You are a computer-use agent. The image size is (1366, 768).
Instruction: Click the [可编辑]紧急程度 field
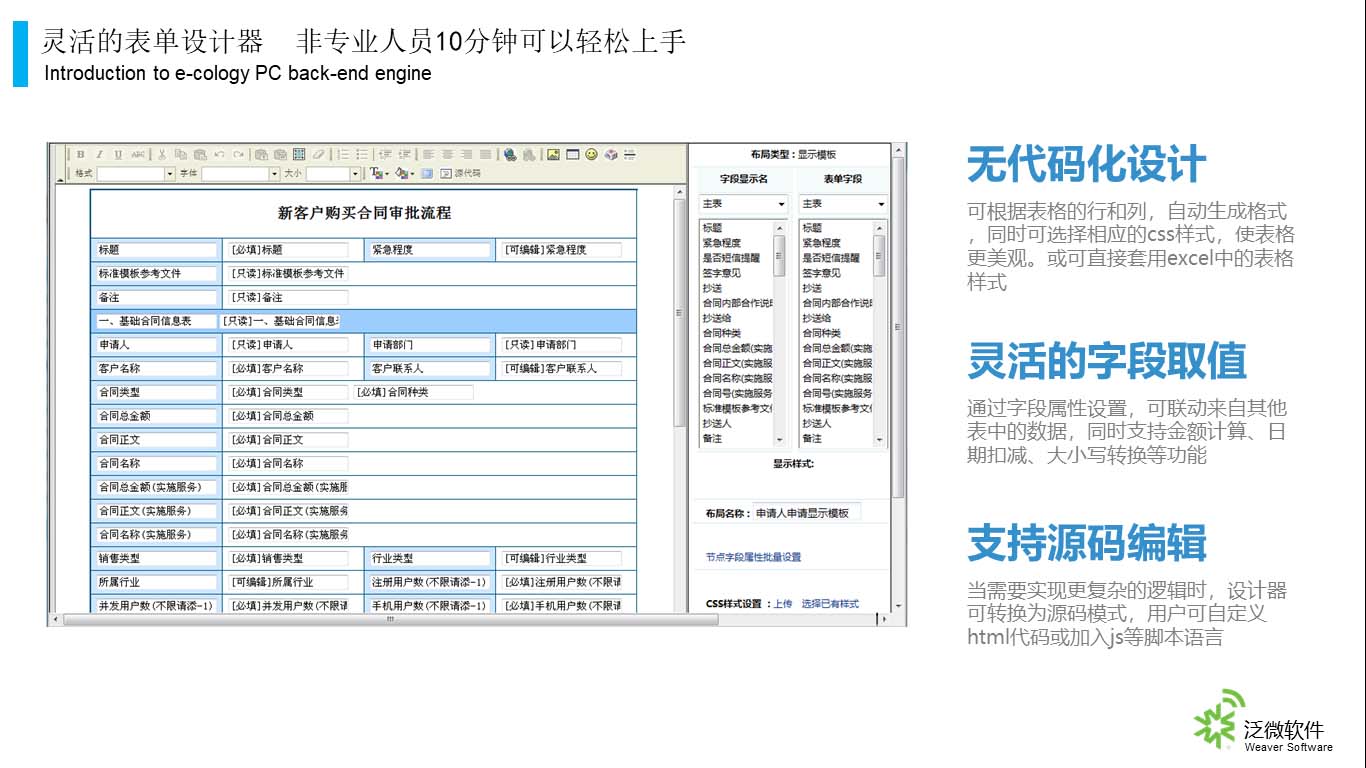click(561, 250)
